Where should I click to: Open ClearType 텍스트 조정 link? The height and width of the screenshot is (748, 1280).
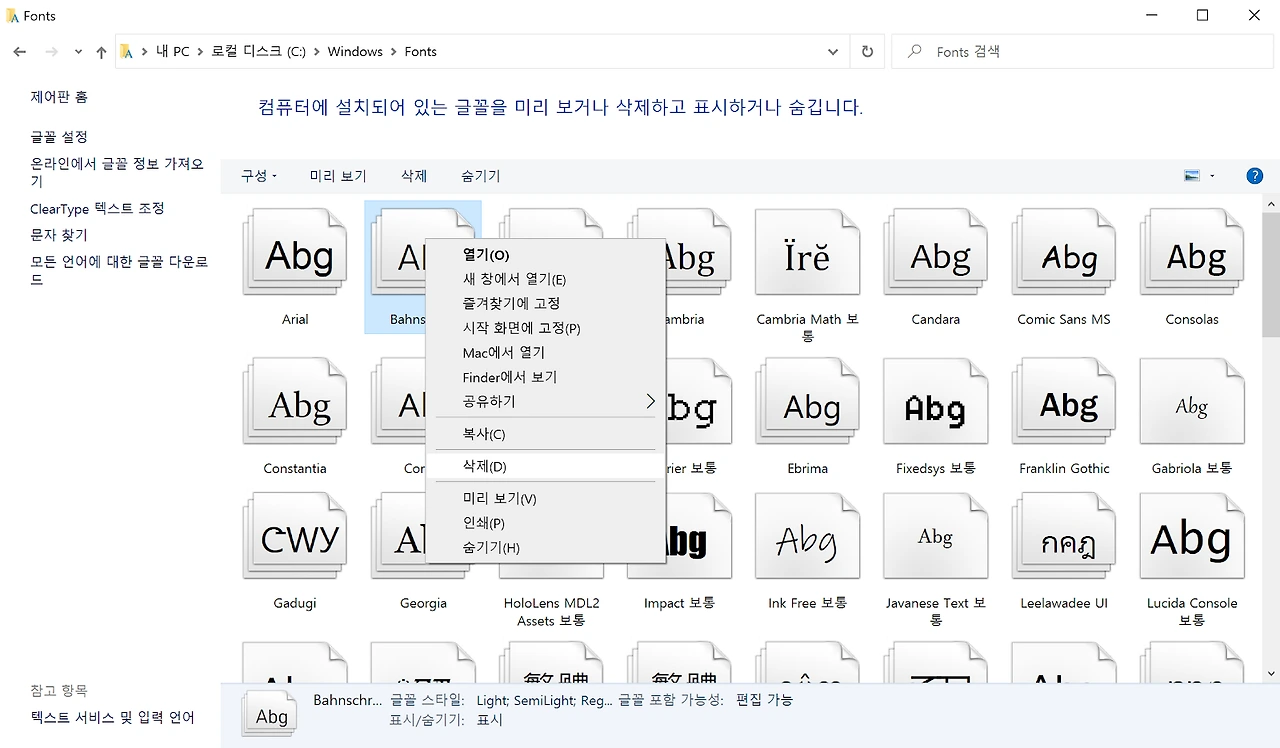(x=97, y=209)
